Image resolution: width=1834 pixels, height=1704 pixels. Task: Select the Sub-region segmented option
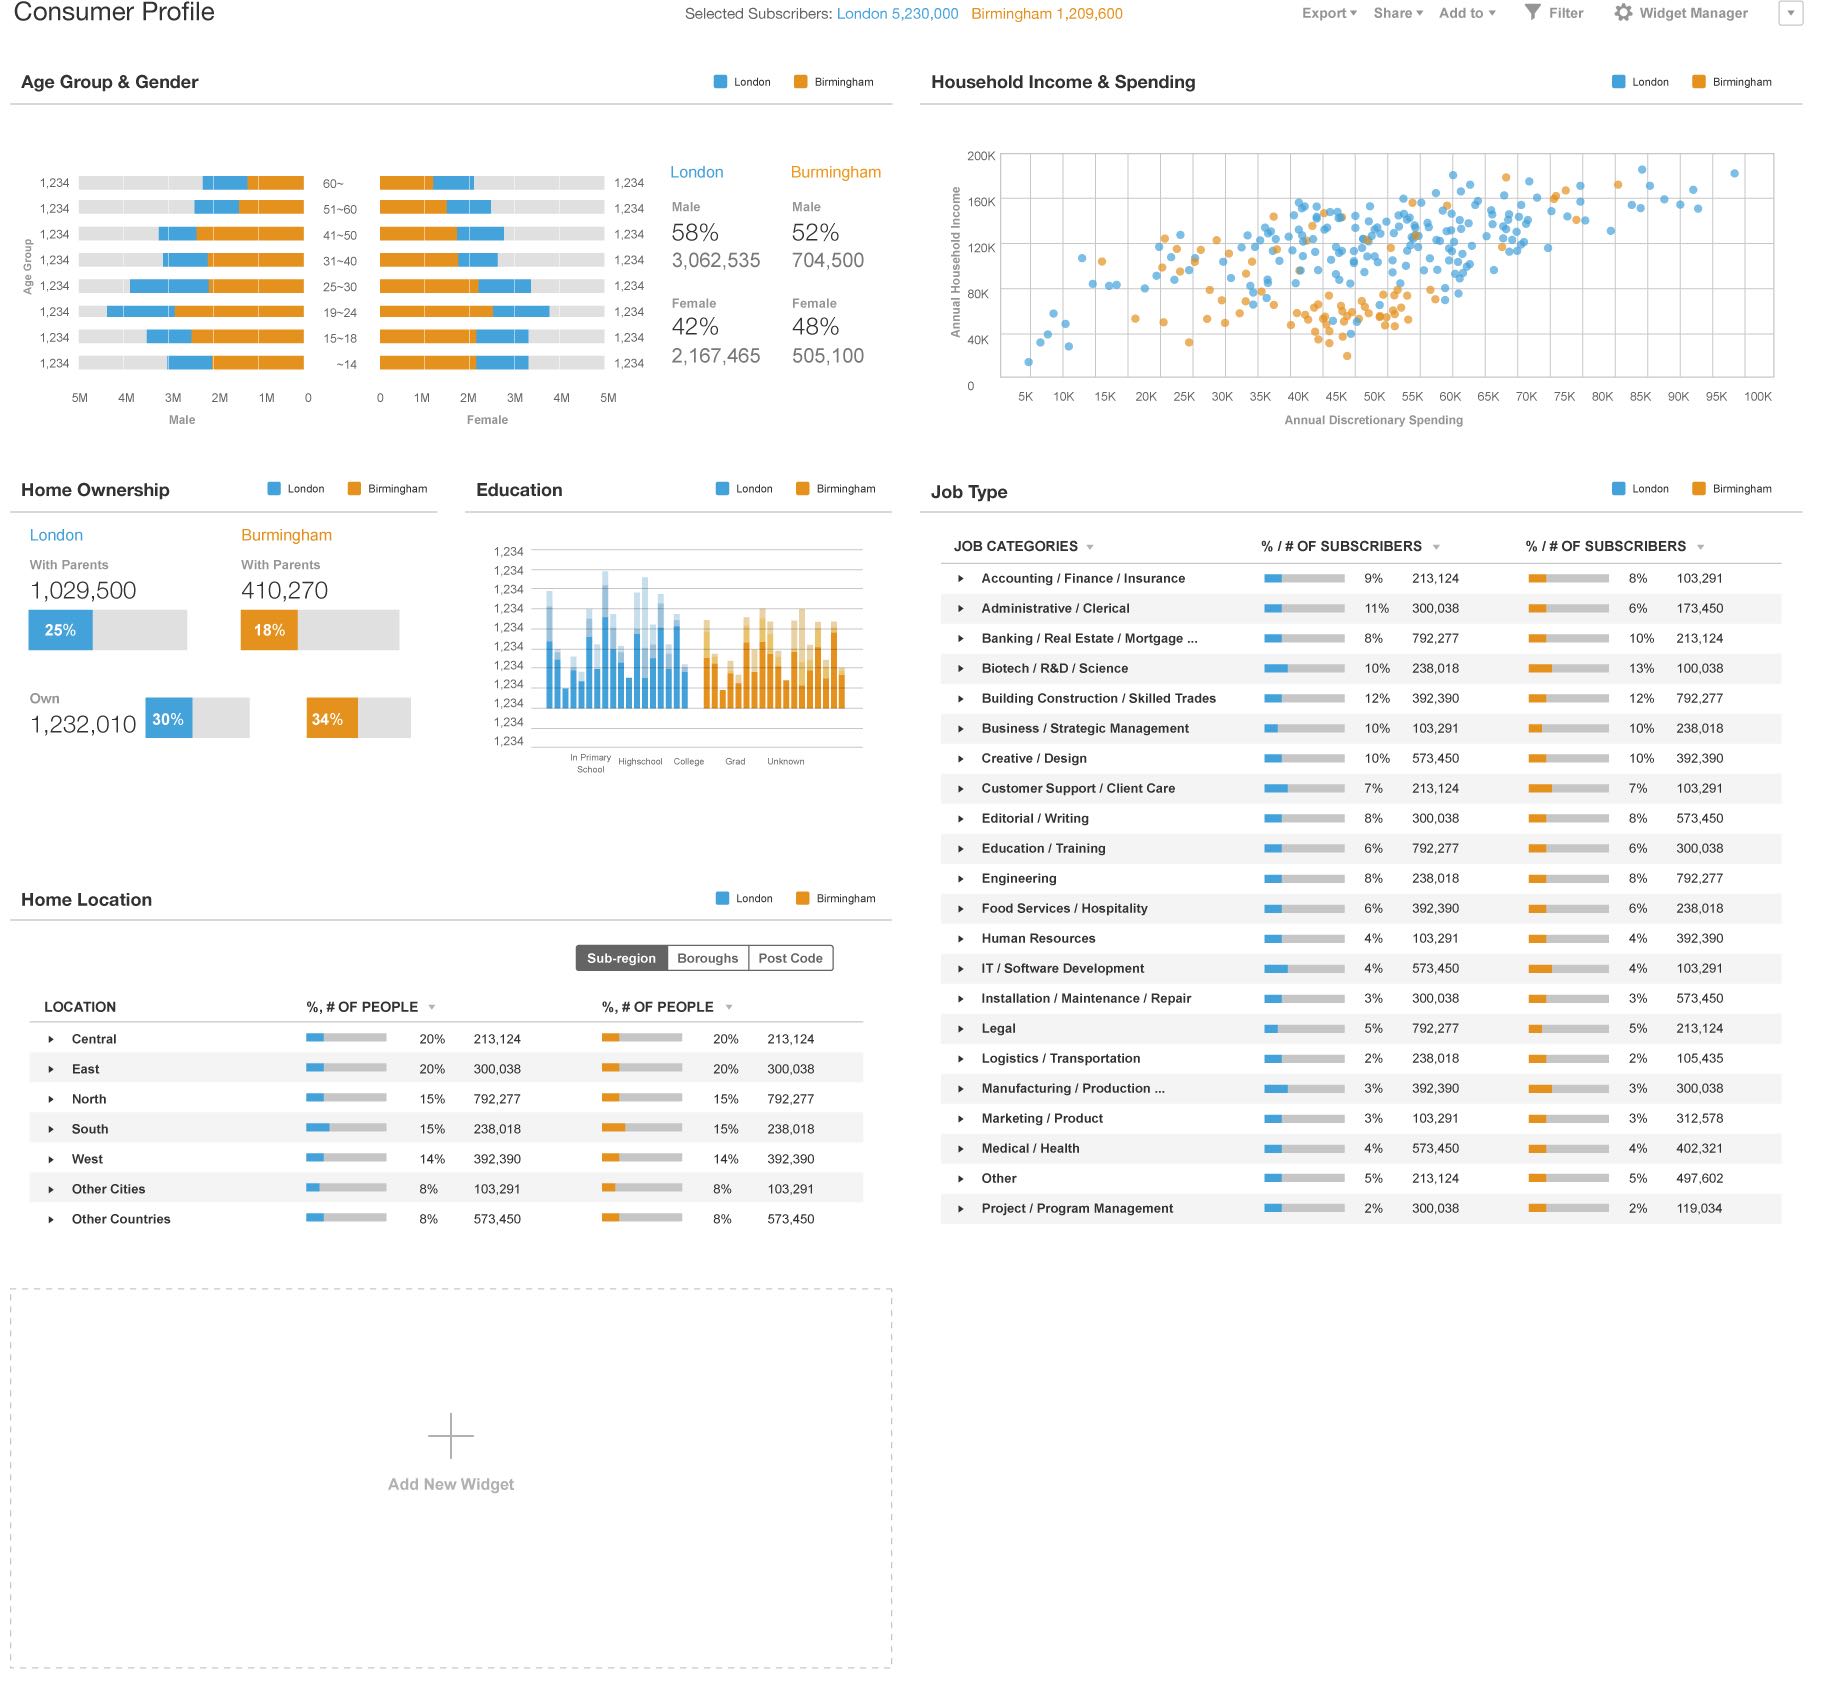pos(621,958)
